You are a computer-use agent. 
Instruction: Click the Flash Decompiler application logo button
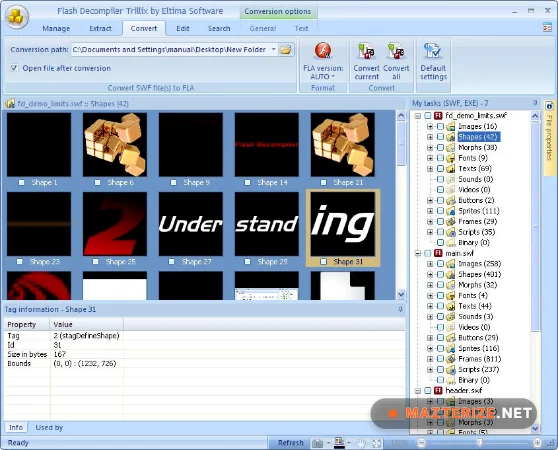click(16, 16)
